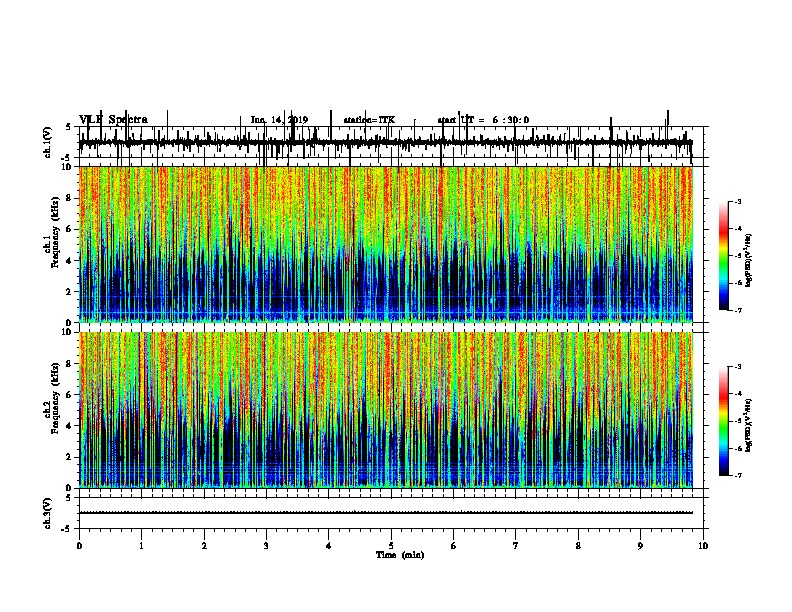Click the ch.2 "Frequency (kHz)" axis label
This screenshot has width=792, height=612.
coord(55,398)
